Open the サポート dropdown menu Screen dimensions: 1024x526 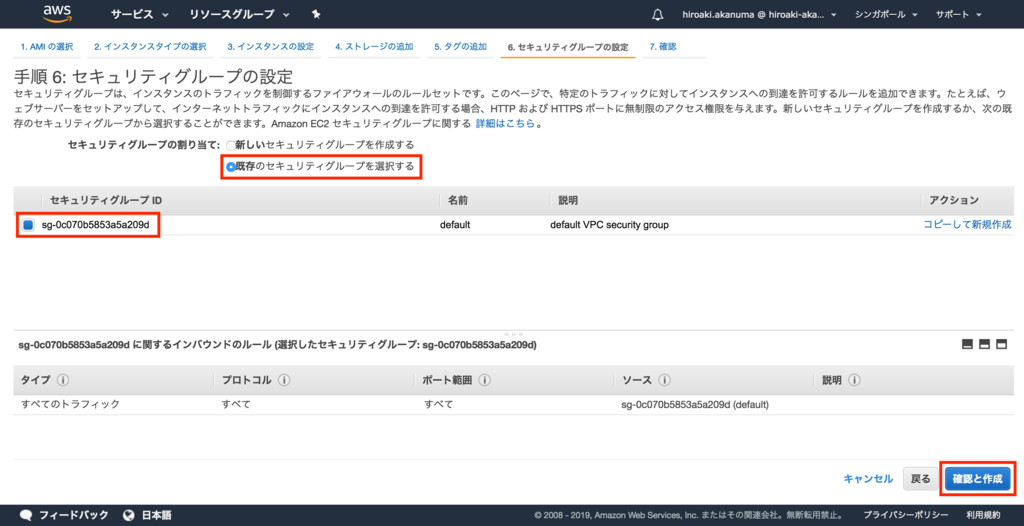[959, 14]
